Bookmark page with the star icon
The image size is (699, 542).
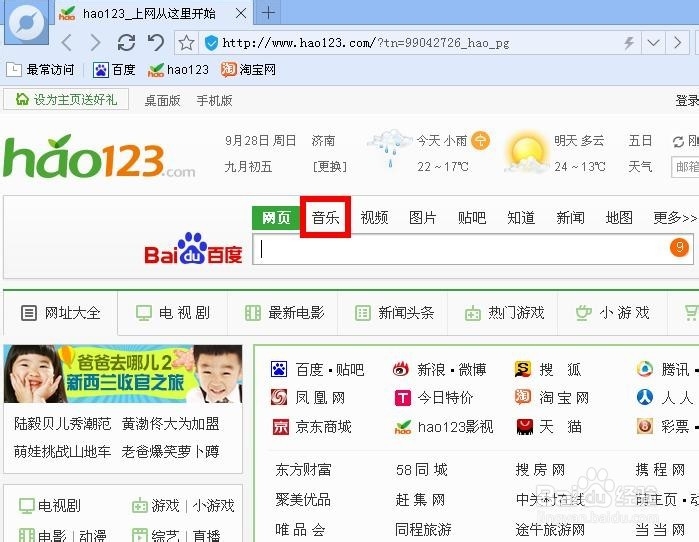point(186,43)
